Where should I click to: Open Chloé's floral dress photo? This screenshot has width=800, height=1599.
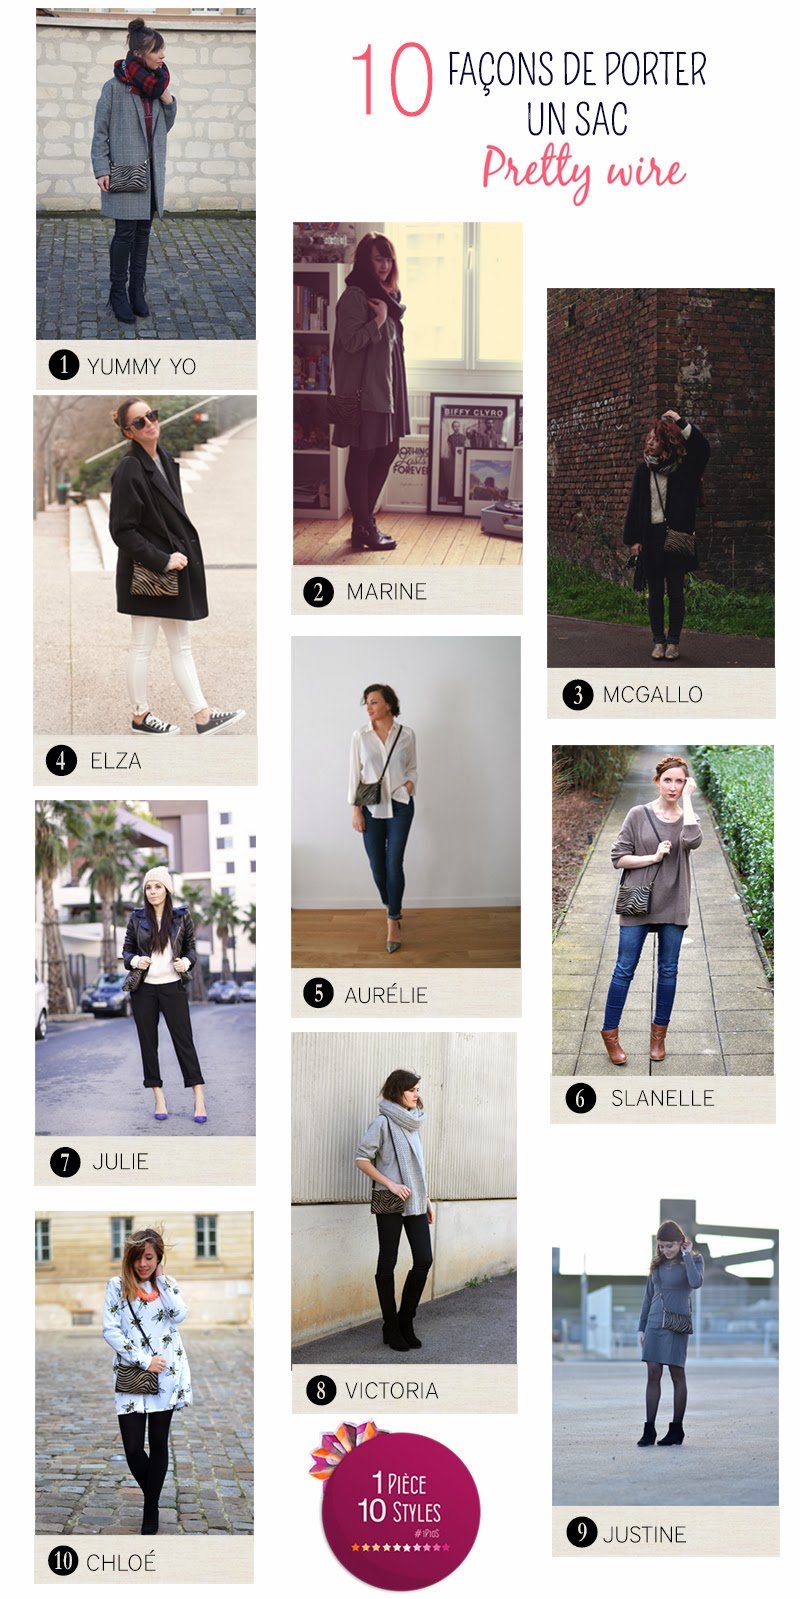[144, 1373]
